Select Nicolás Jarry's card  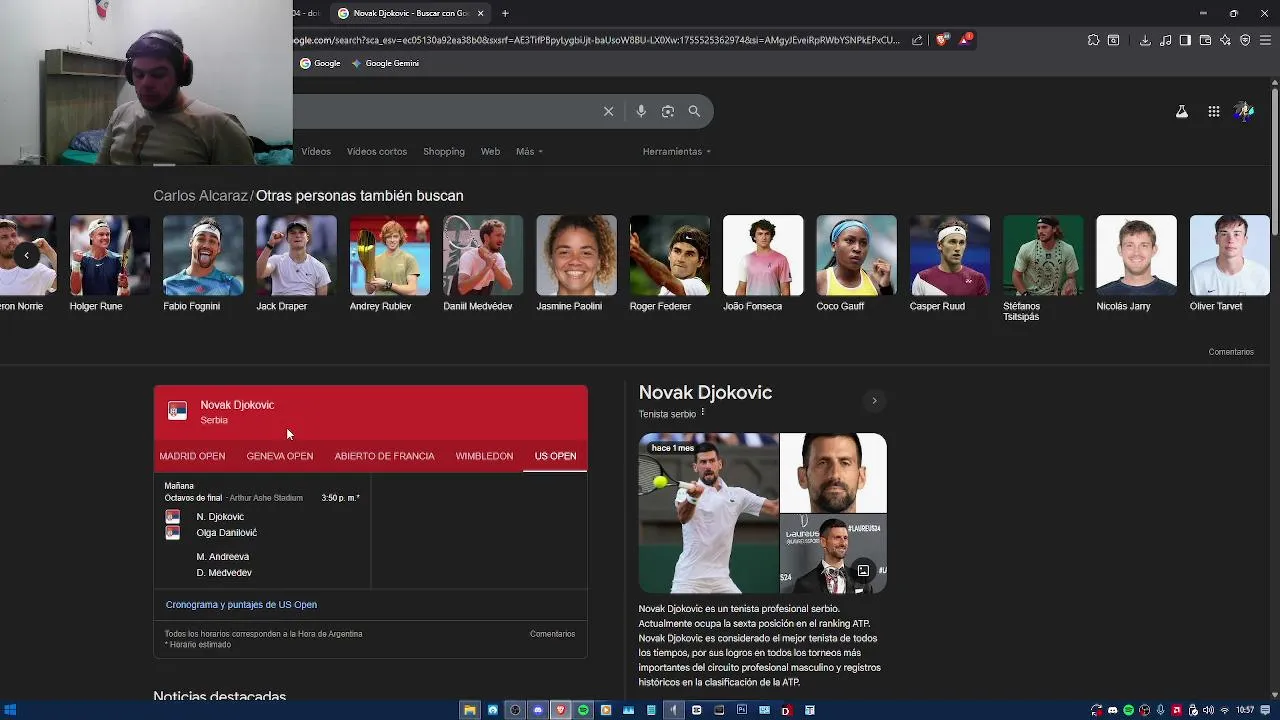tap(1136, 264)
